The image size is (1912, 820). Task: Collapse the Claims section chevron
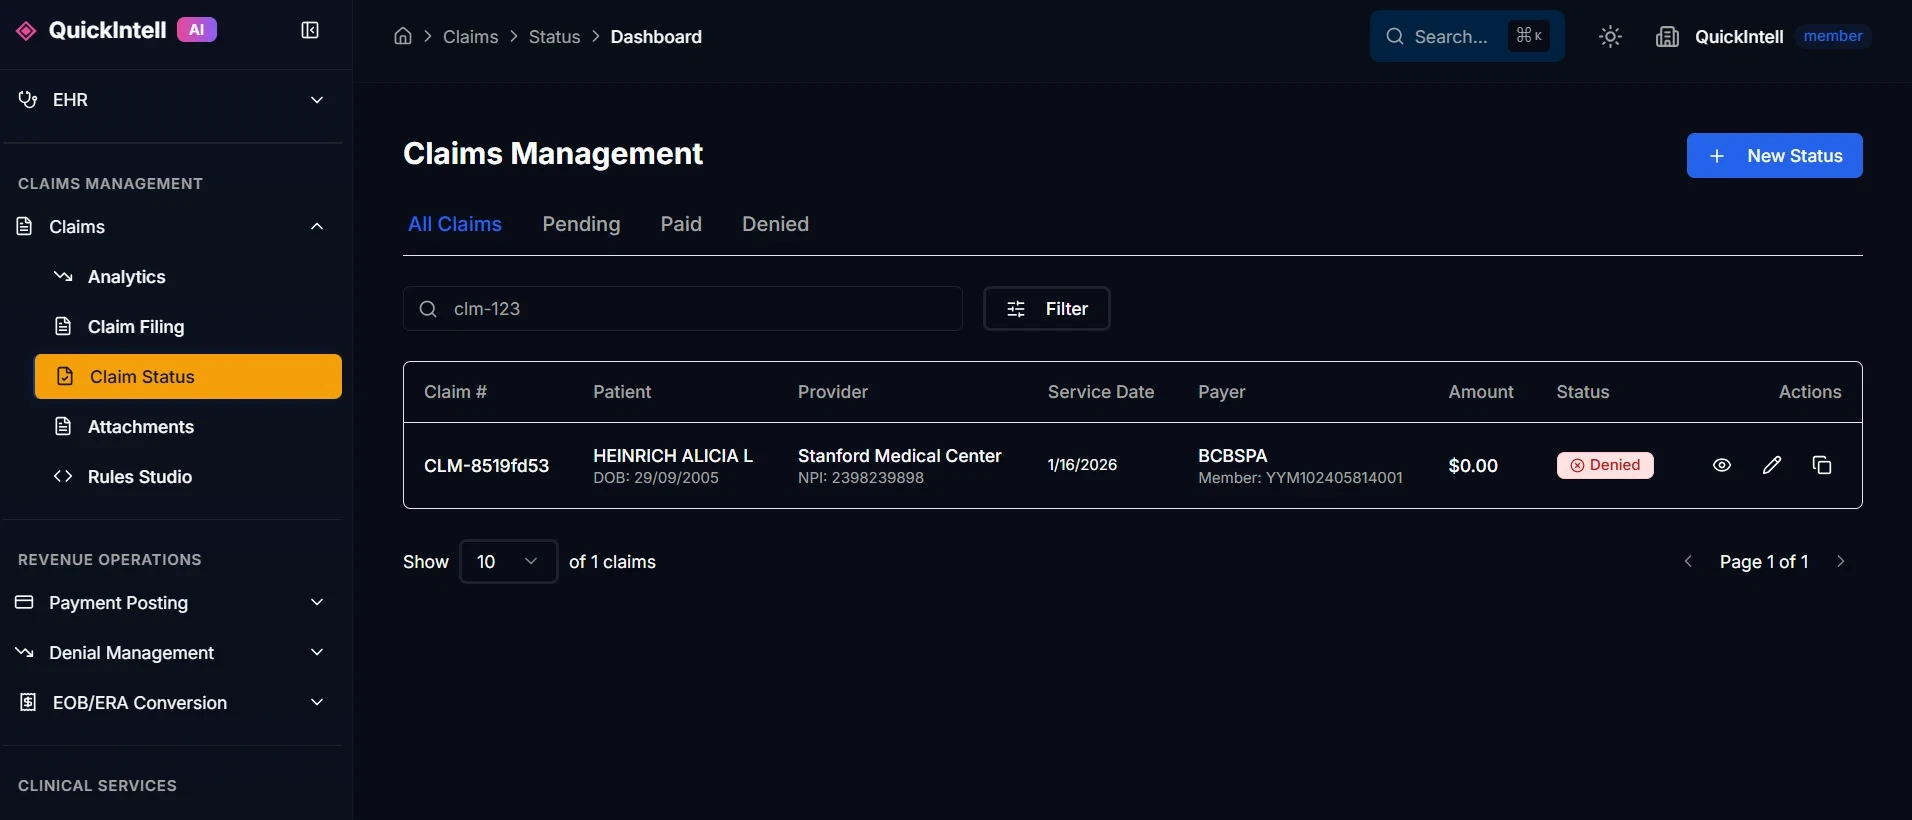pos(317,226)
